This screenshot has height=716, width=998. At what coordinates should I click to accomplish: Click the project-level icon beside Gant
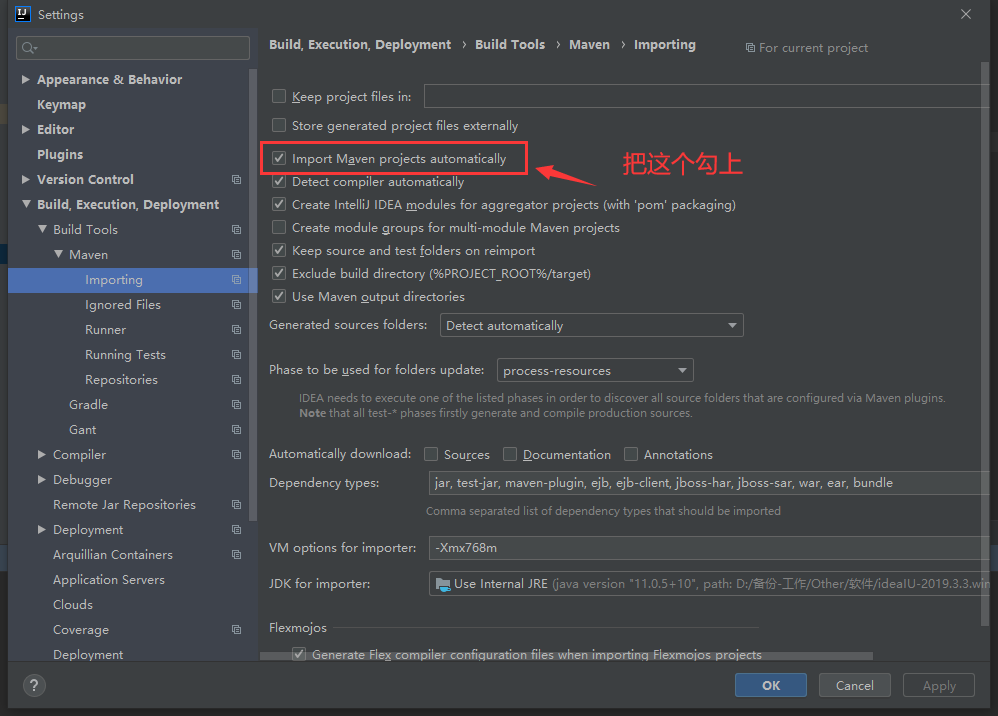[x=237, y=430]
